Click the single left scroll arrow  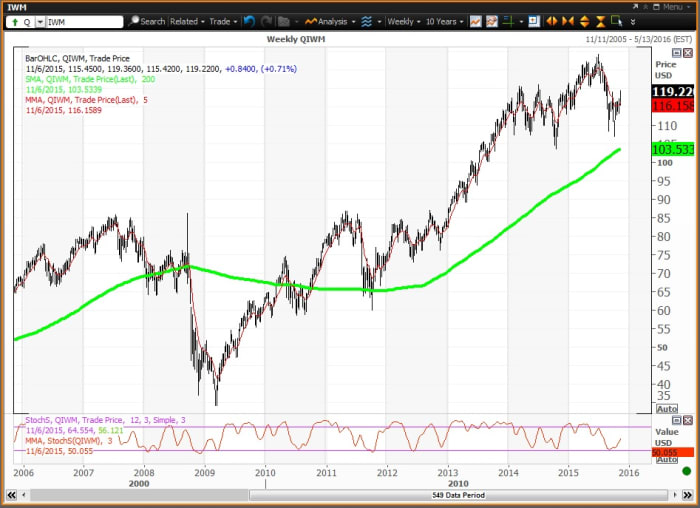click(x=24, y=495)
